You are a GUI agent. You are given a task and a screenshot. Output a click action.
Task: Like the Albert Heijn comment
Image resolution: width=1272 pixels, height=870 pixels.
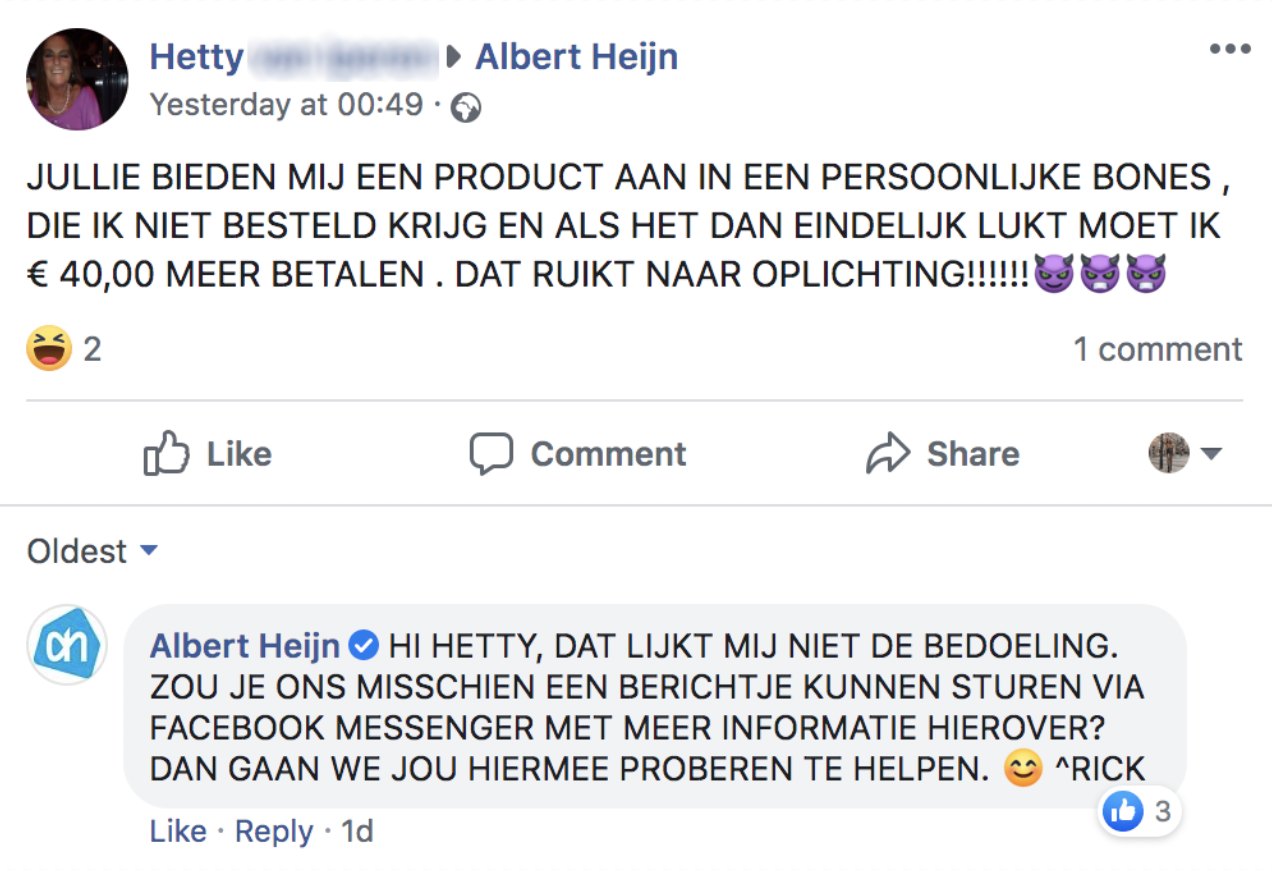178,831
